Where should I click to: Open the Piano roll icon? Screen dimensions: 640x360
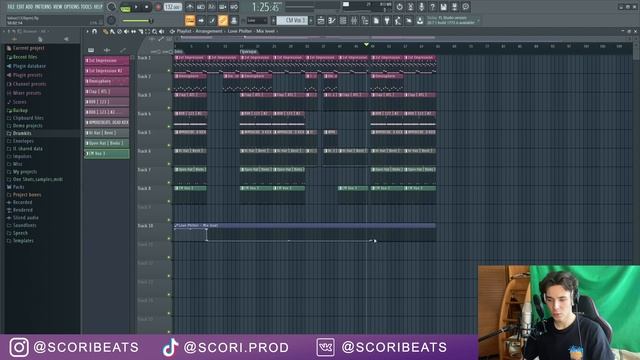[x=332, y=20]
